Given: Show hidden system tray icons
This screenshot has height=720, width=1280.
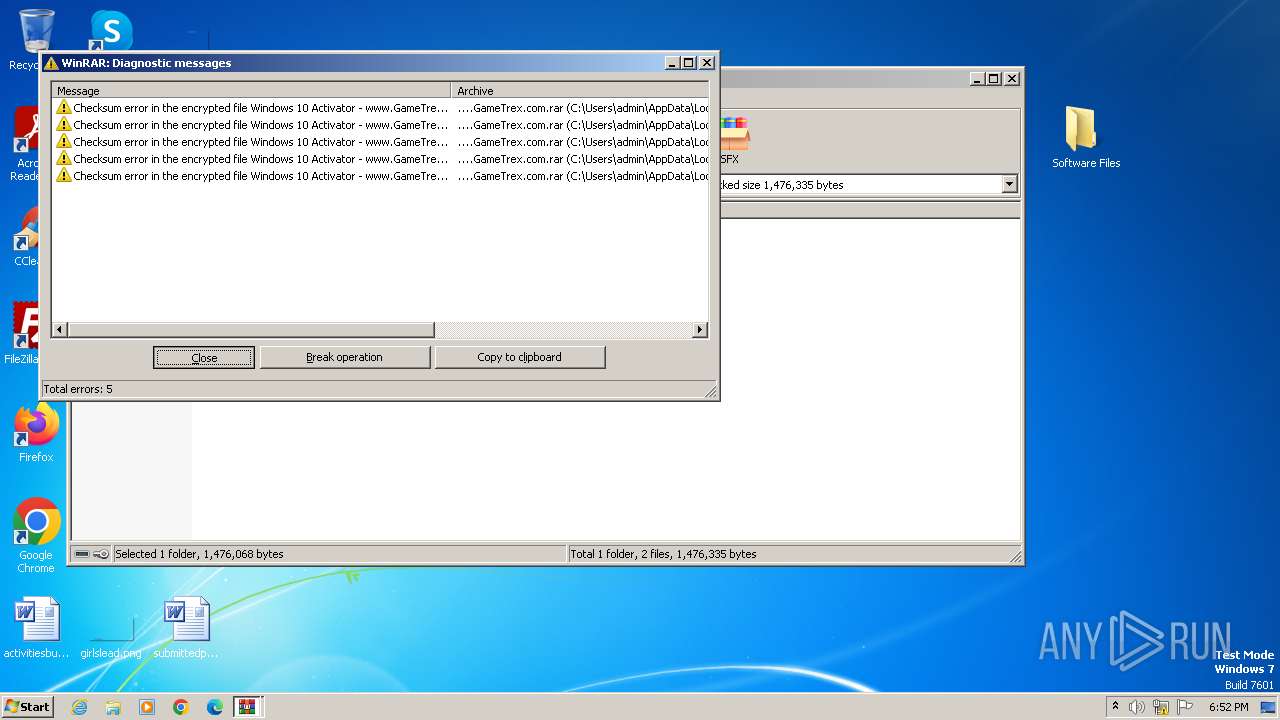Looking at the screenshot, I should pyautogui.click(x=1115, y=707).
